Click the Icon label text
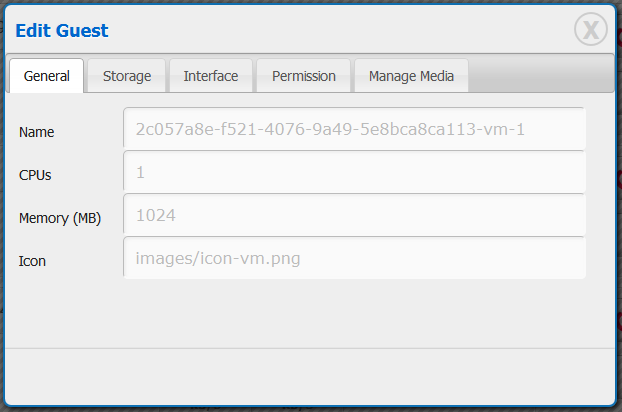Viewport: 622px width, 412px height. coord(32,261)
